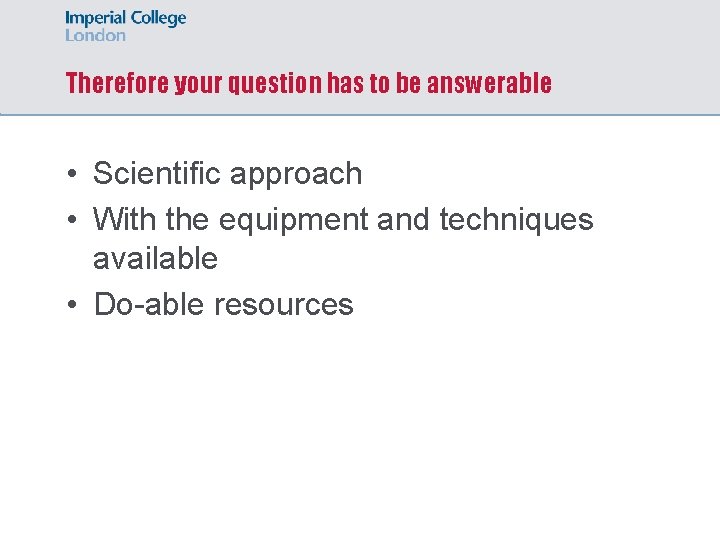This screenshot has height=540, width=720.
Task: Click the bullet dot before "Do-able resources"
Action: click(72, 304)
